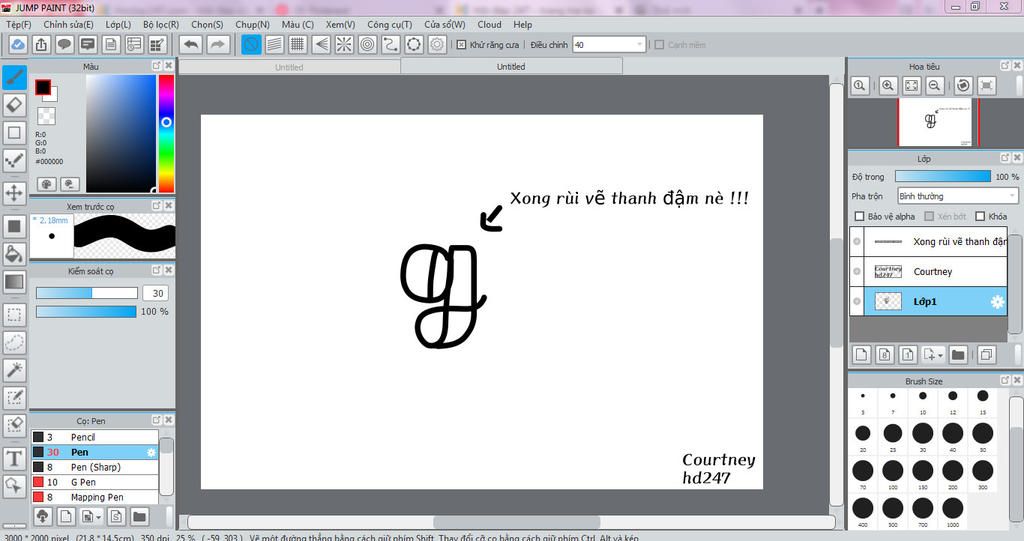Open settings gear of Lớp1 layer
This screenshot has height=541, width=1024.
[997, 301]
